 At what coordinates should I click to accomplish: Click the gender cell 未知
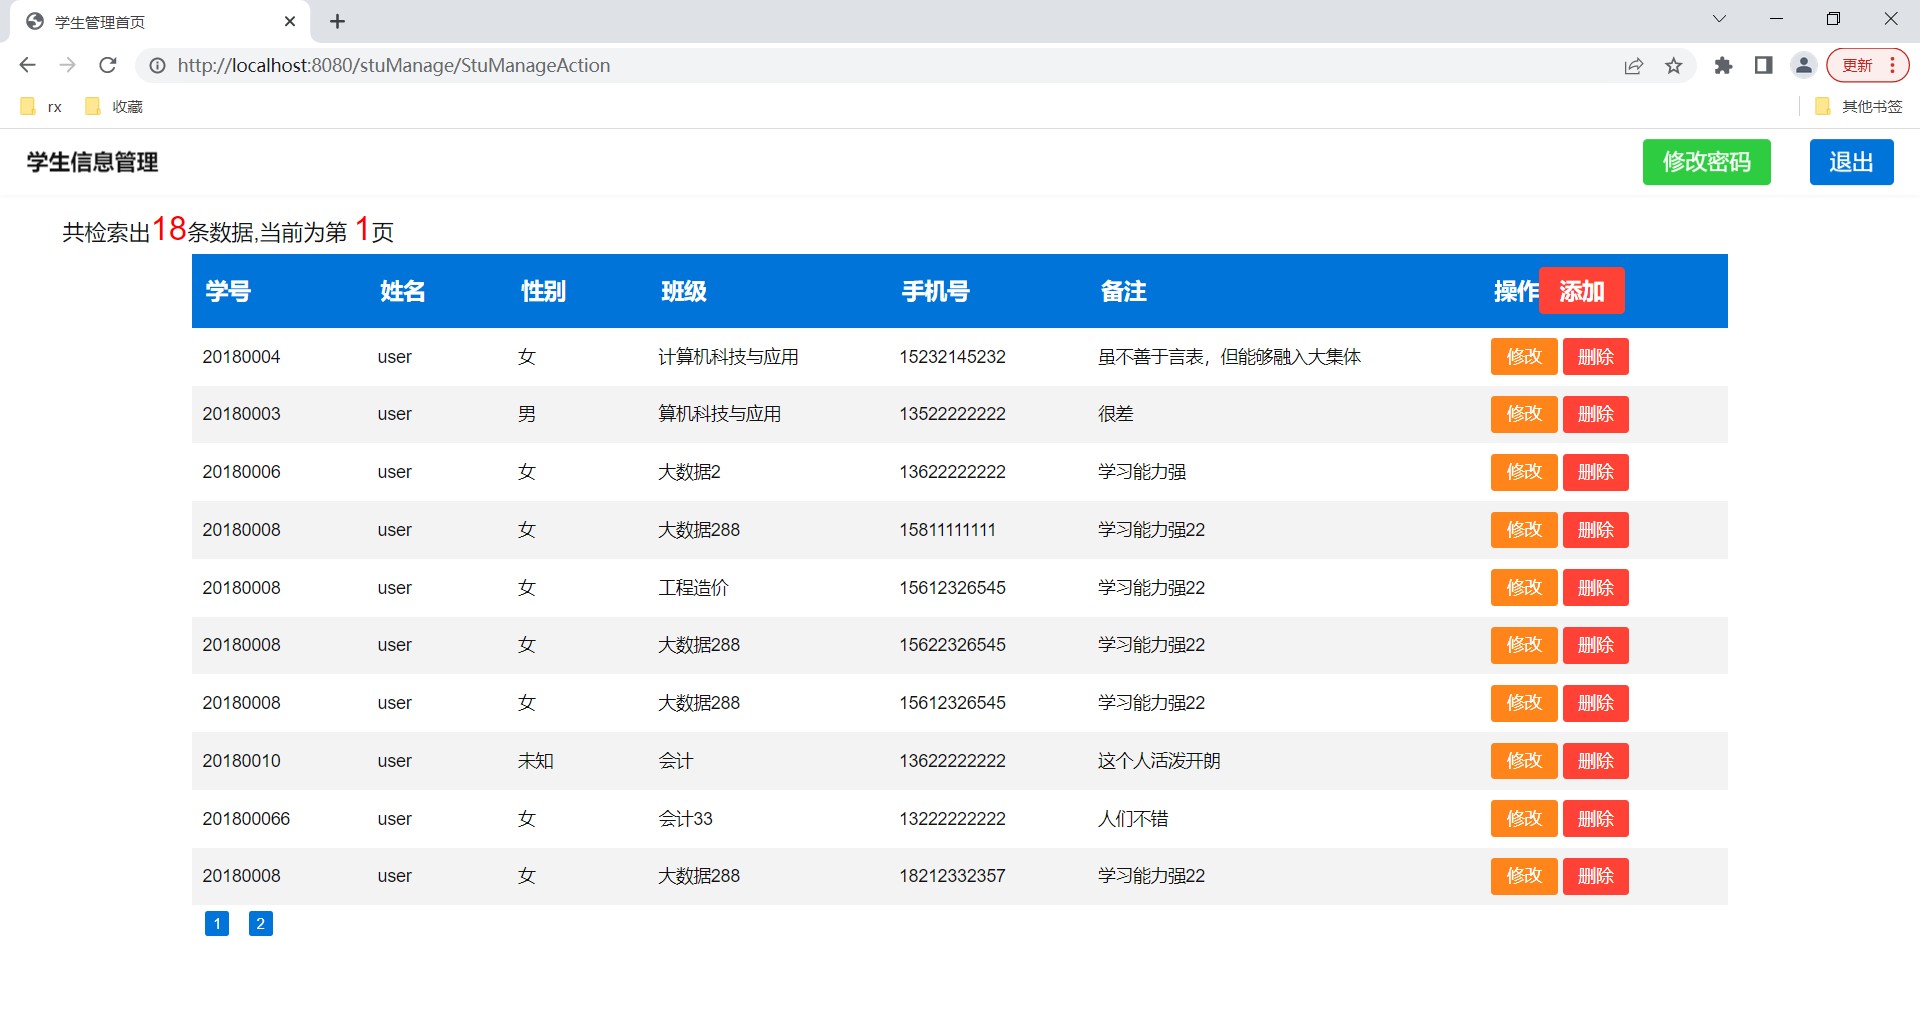(535, 761)
